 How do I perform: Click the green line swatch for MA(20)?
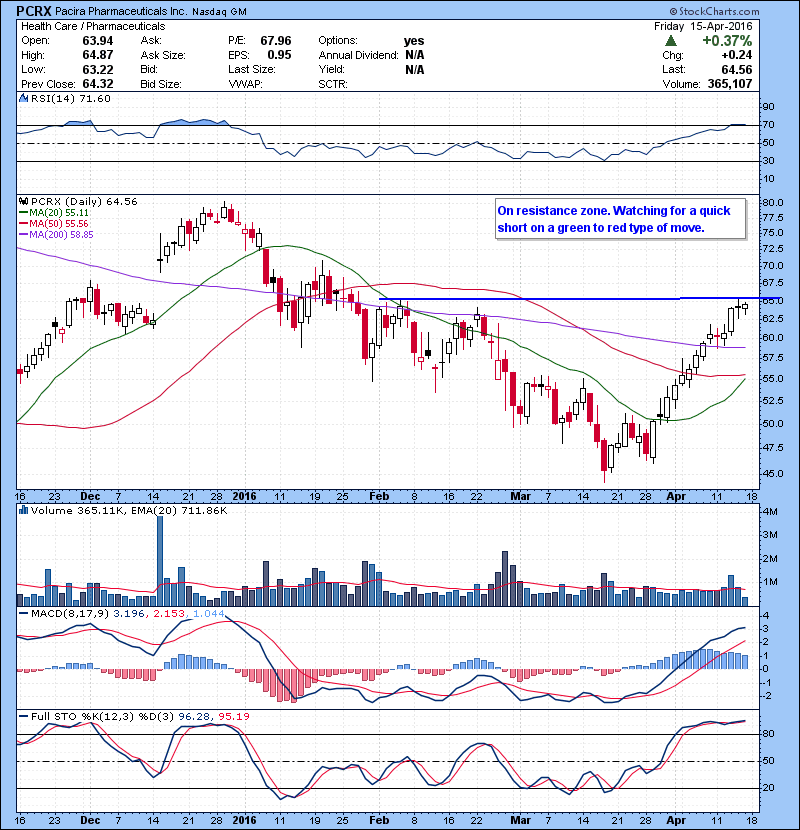24,213
